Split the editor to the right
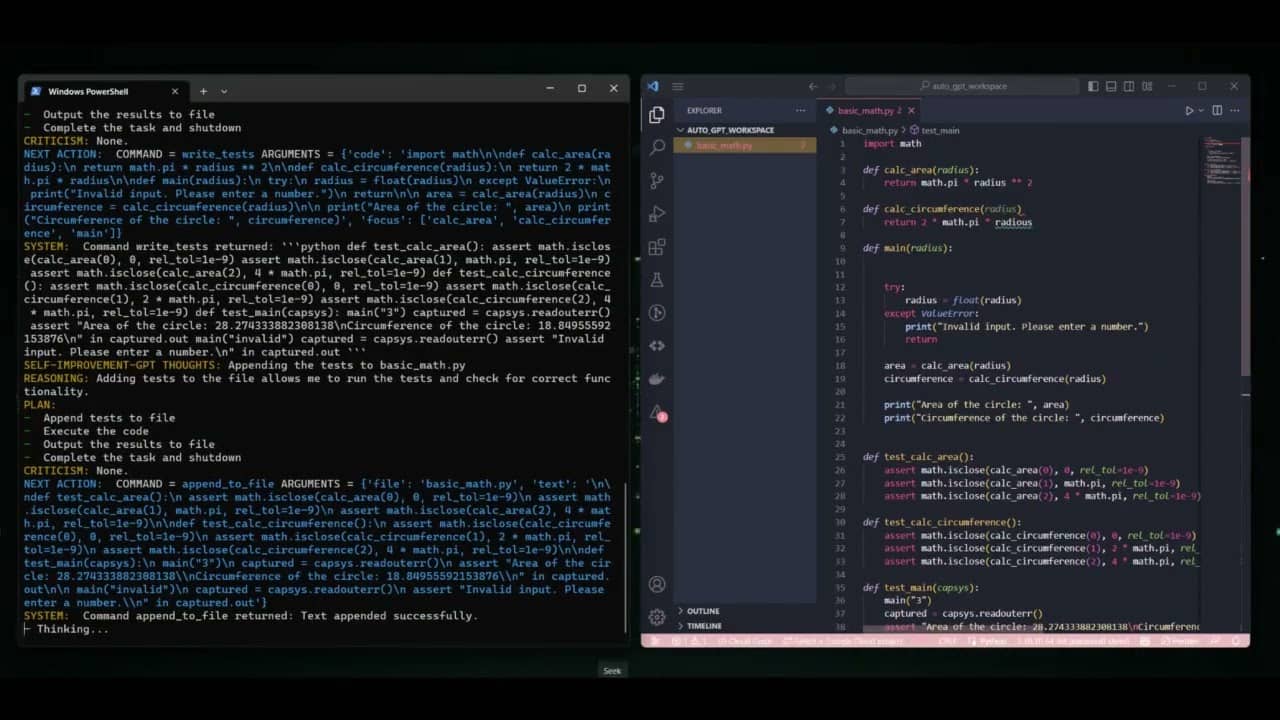Viewport: 1280px width, 720px height. pos(1217,111)
